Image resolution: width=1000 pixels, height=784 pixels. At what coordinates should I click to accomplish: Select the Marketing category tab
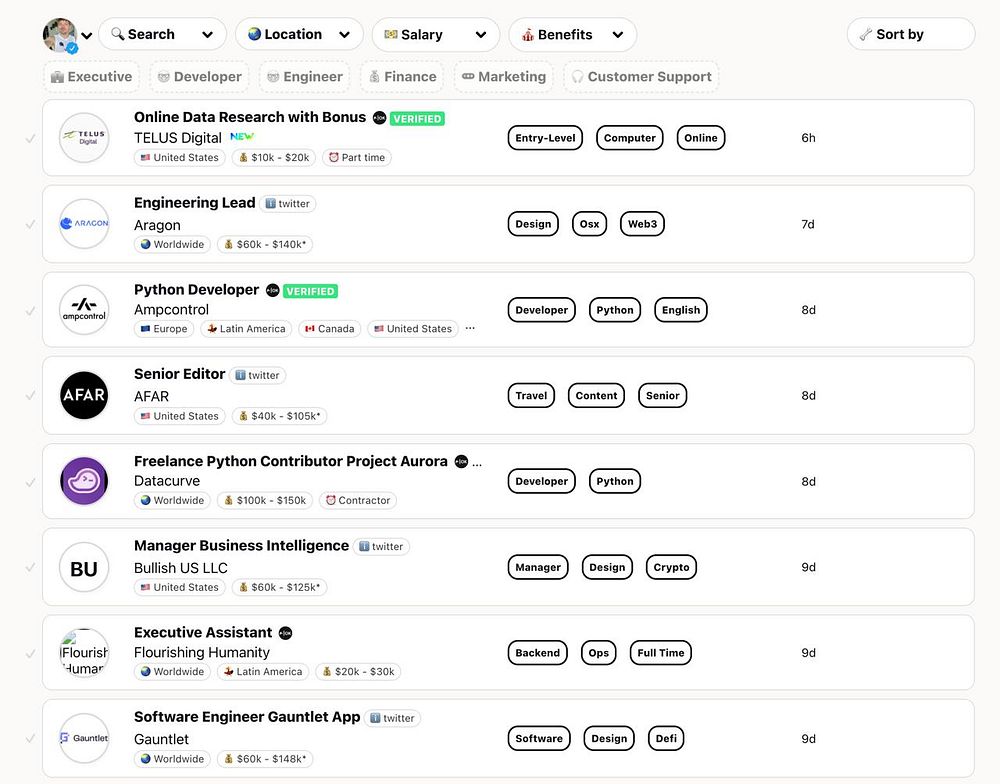(504, 76)
